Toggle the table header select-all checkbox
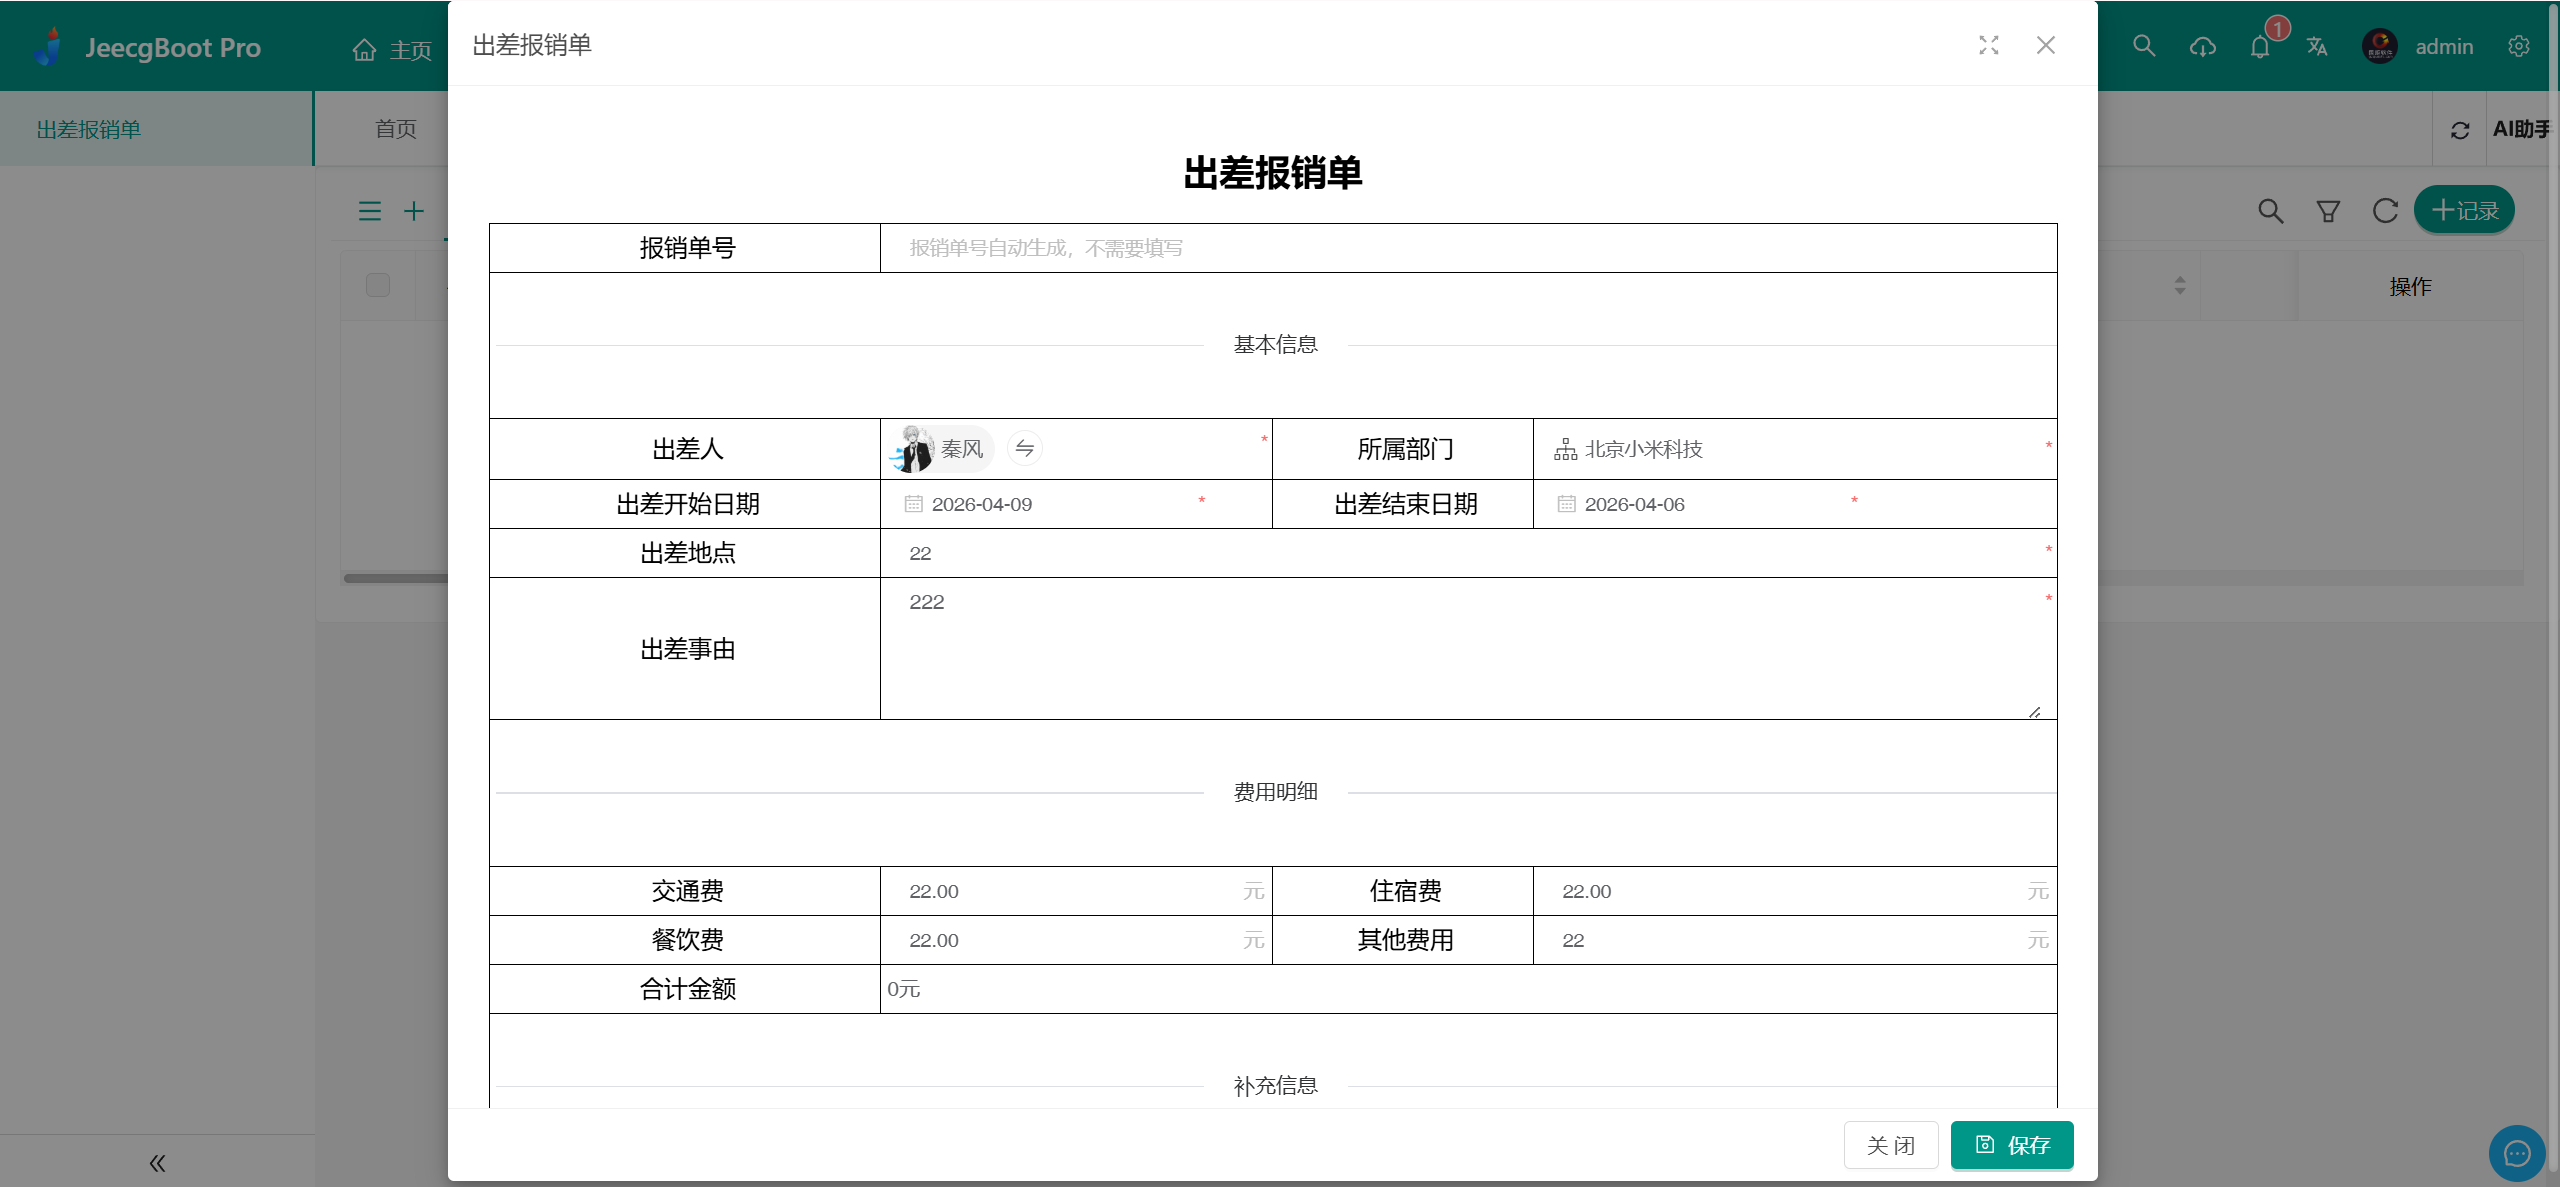 coord(378,285)
